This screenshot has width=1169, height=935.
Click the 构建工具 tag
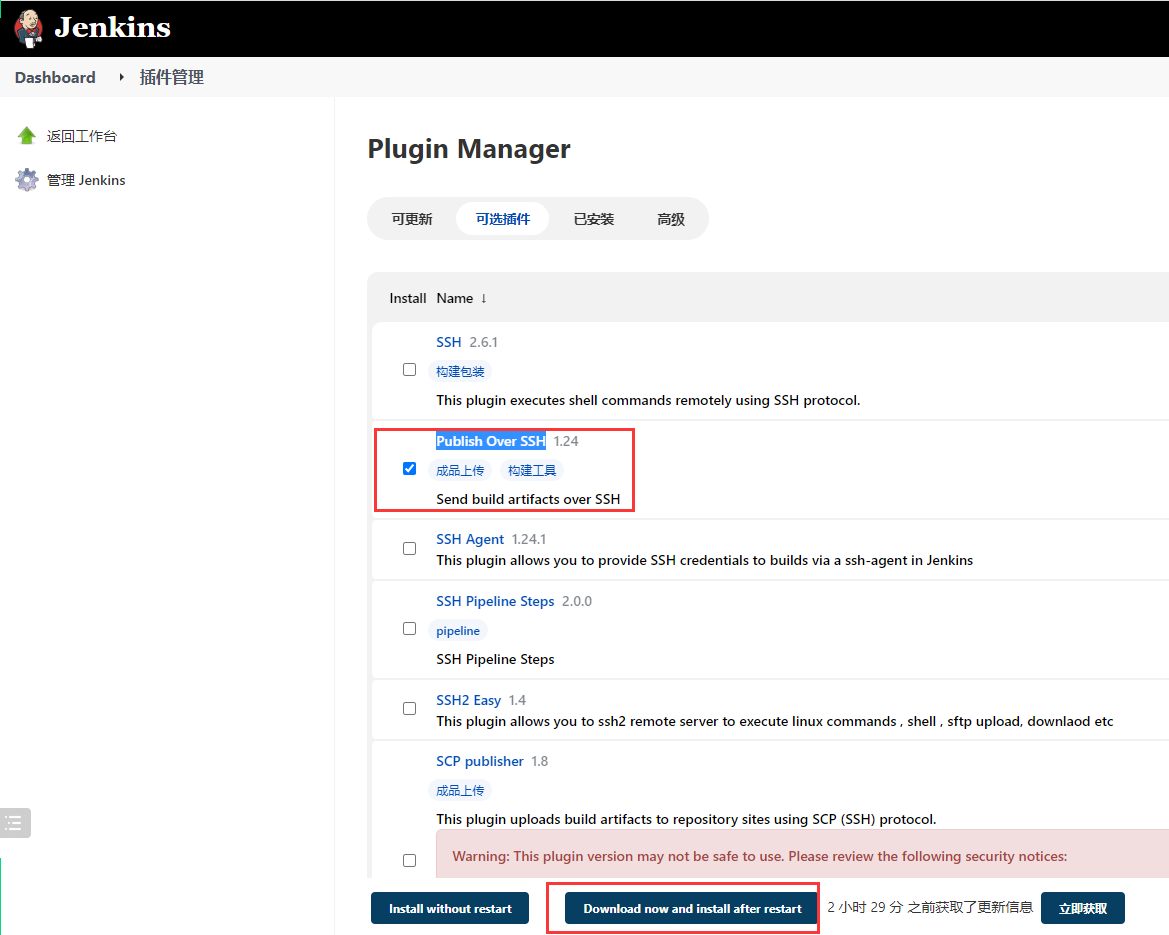coord(532,470)
